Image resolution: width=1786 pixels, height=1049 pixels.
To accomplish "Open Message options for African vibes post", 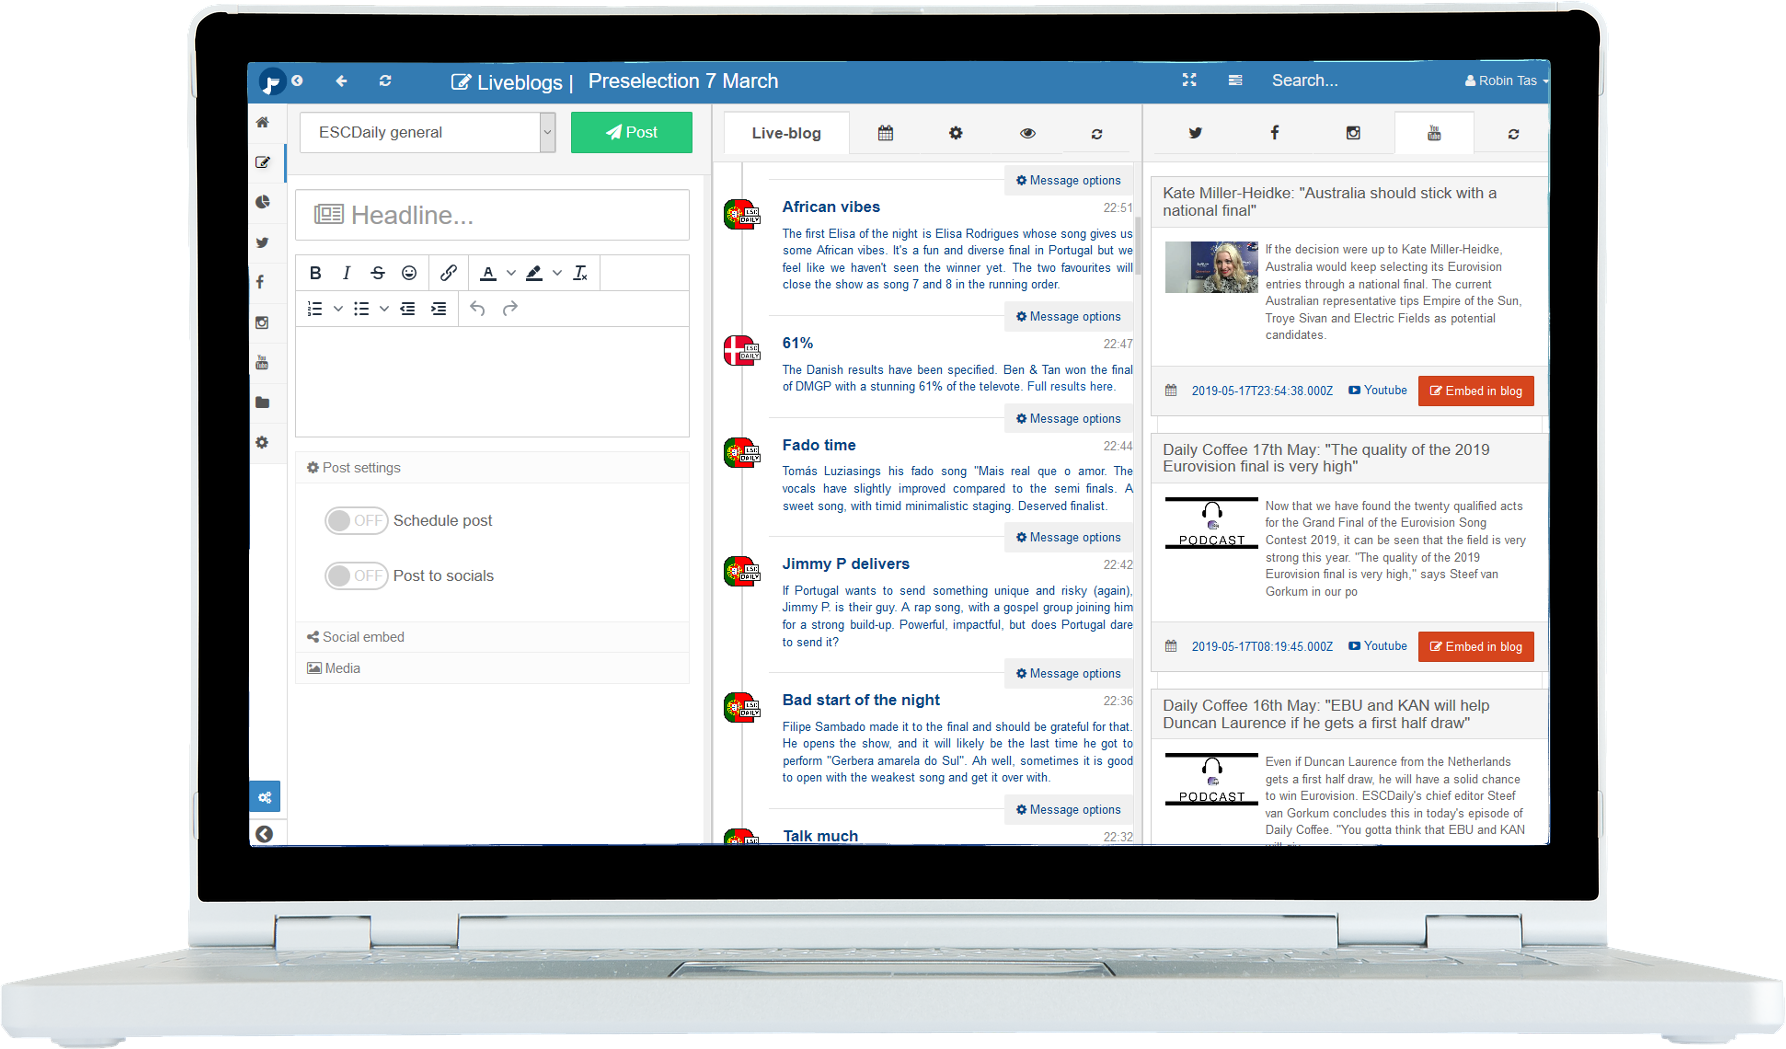I will [x=1068, y=181].
